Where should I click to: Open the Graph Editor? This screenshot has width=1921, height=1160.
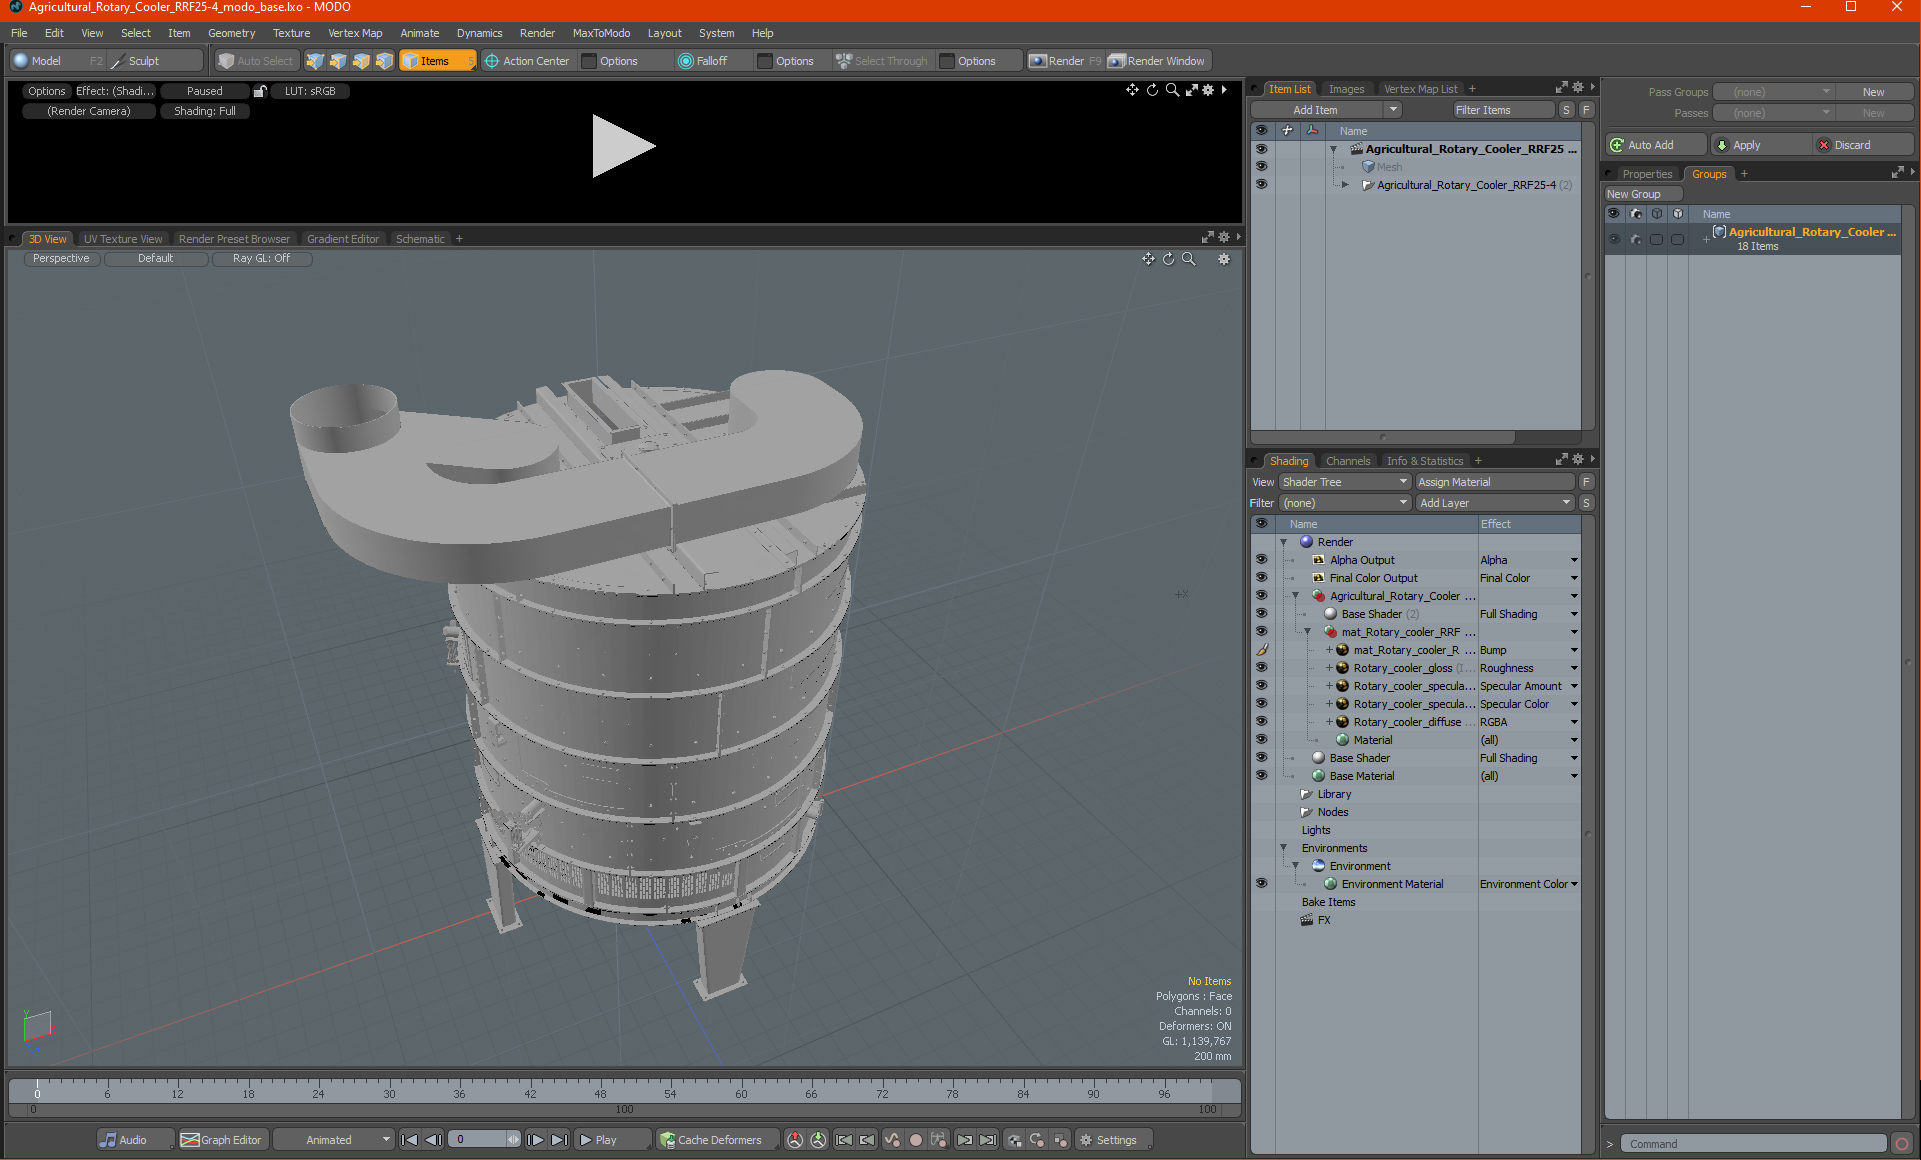point(221,1140)
